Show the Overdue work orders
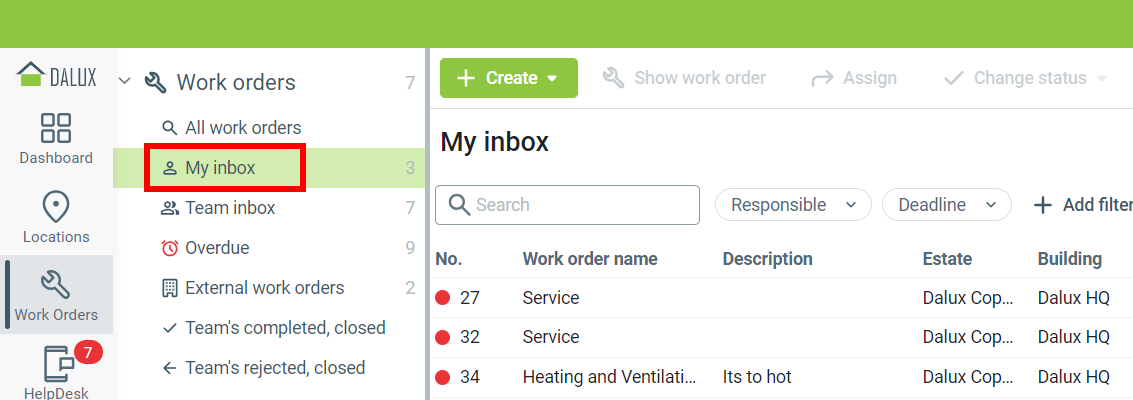 [x=216, y=248]
